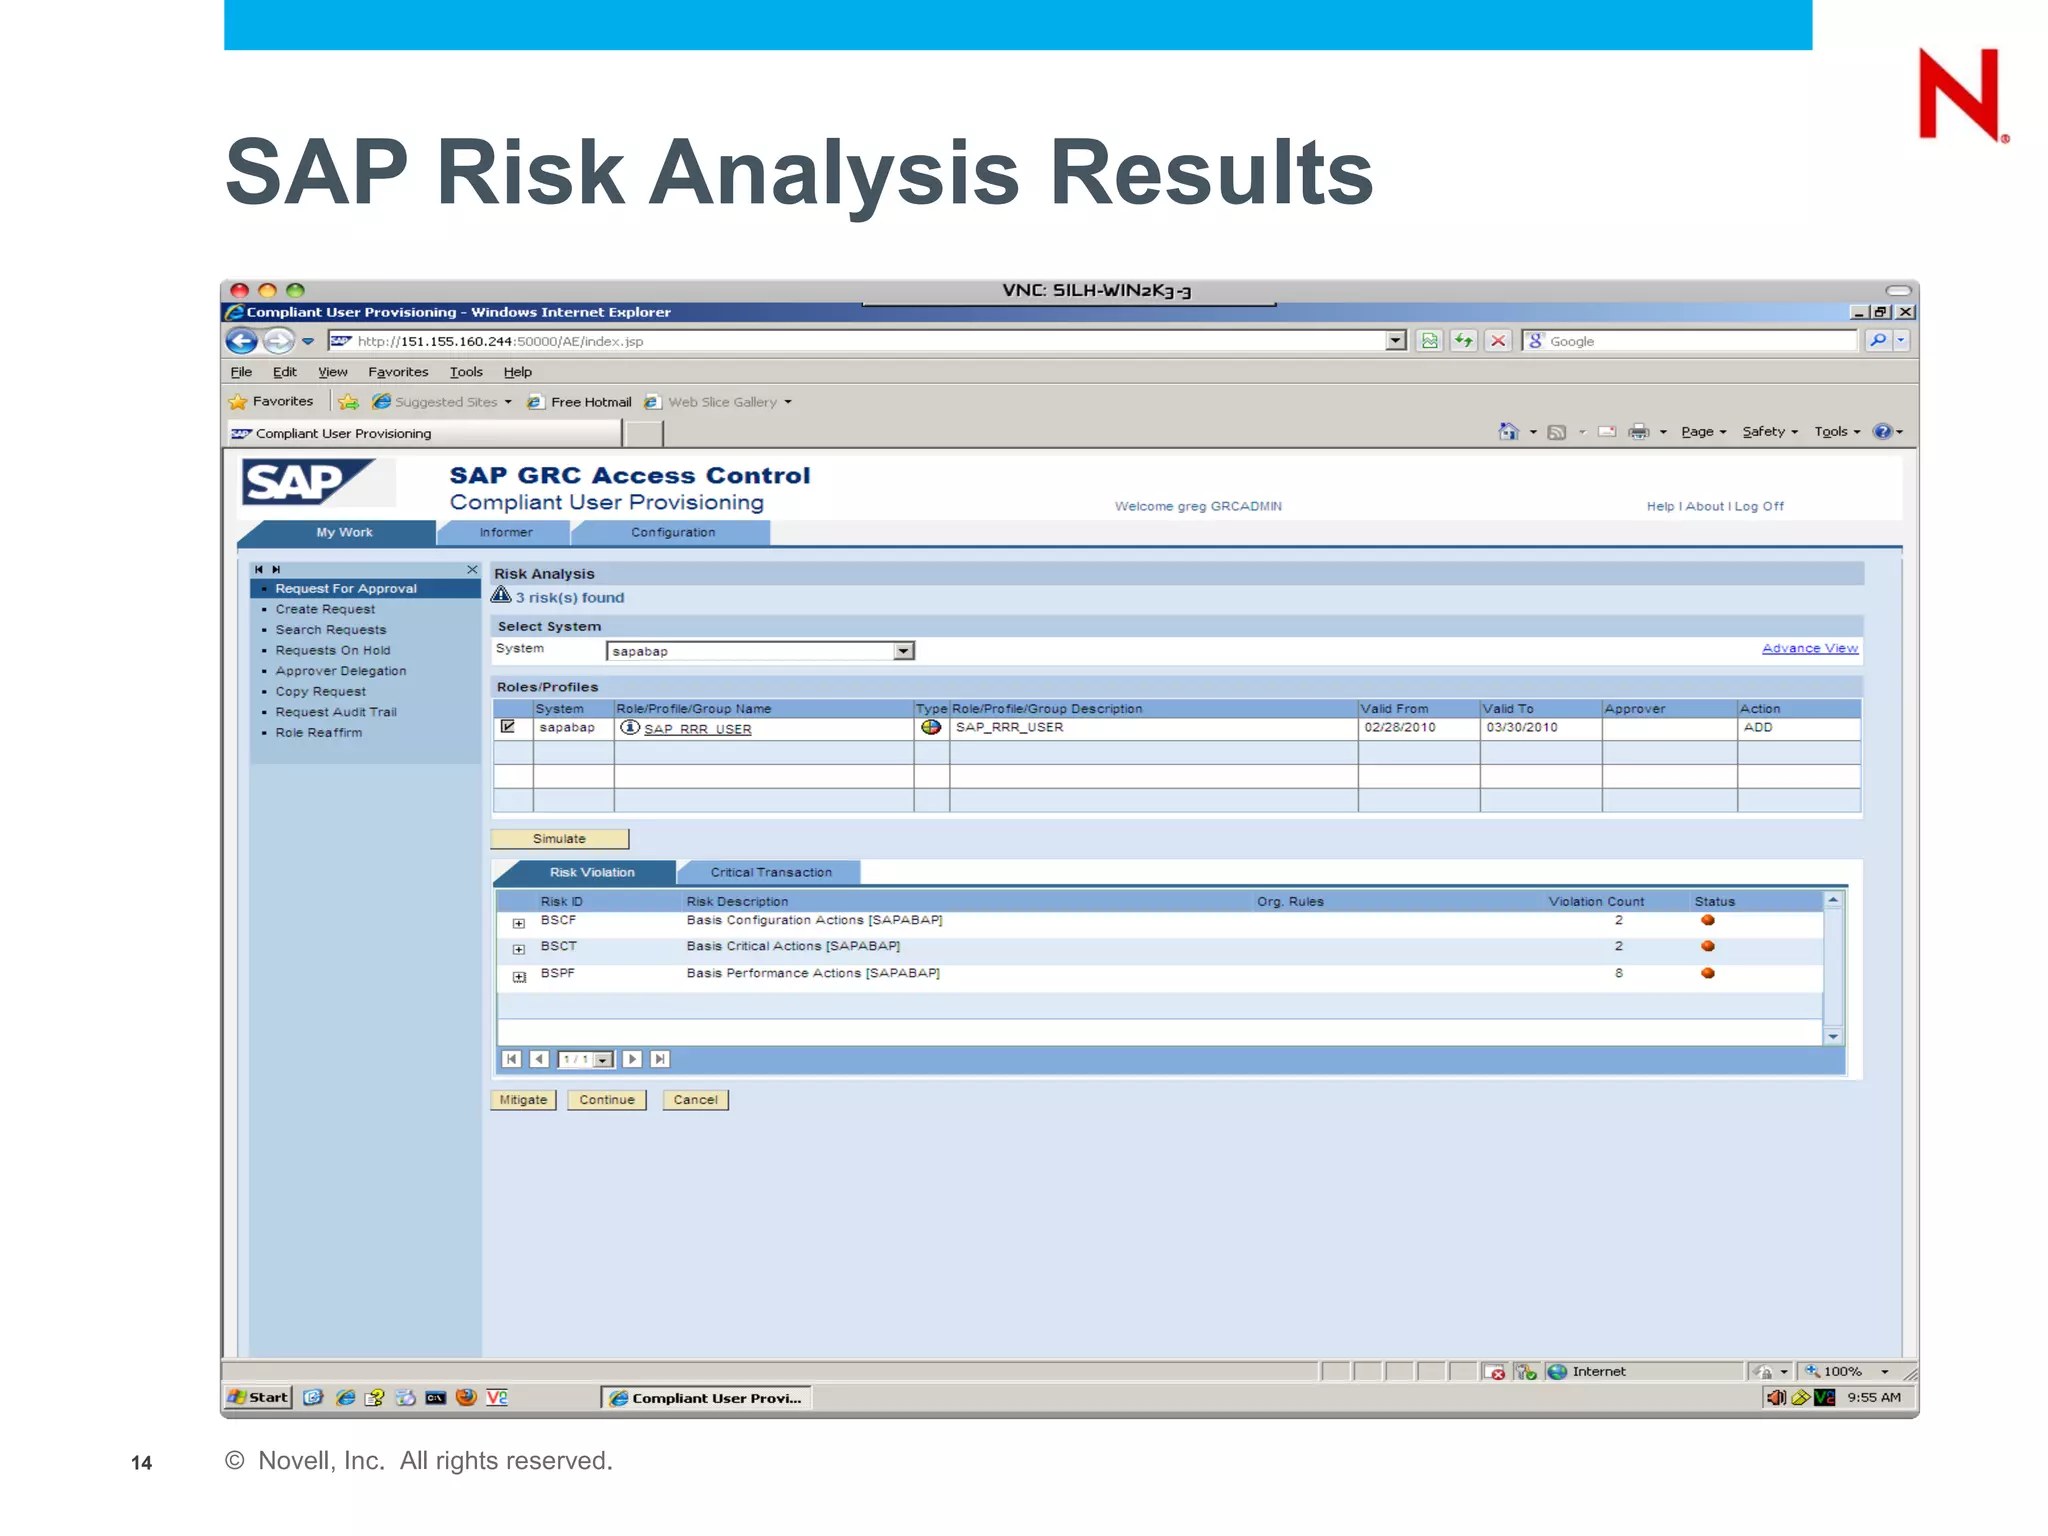
Task: Toggle the sapabap role row checkbox
Action: tap(508, 727)
